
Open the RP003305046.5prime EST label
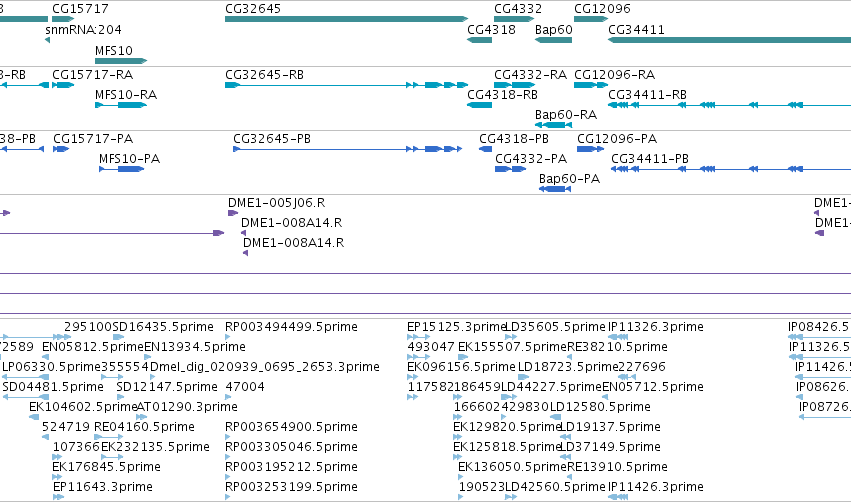pyautogui.click(x=291, y=447)
